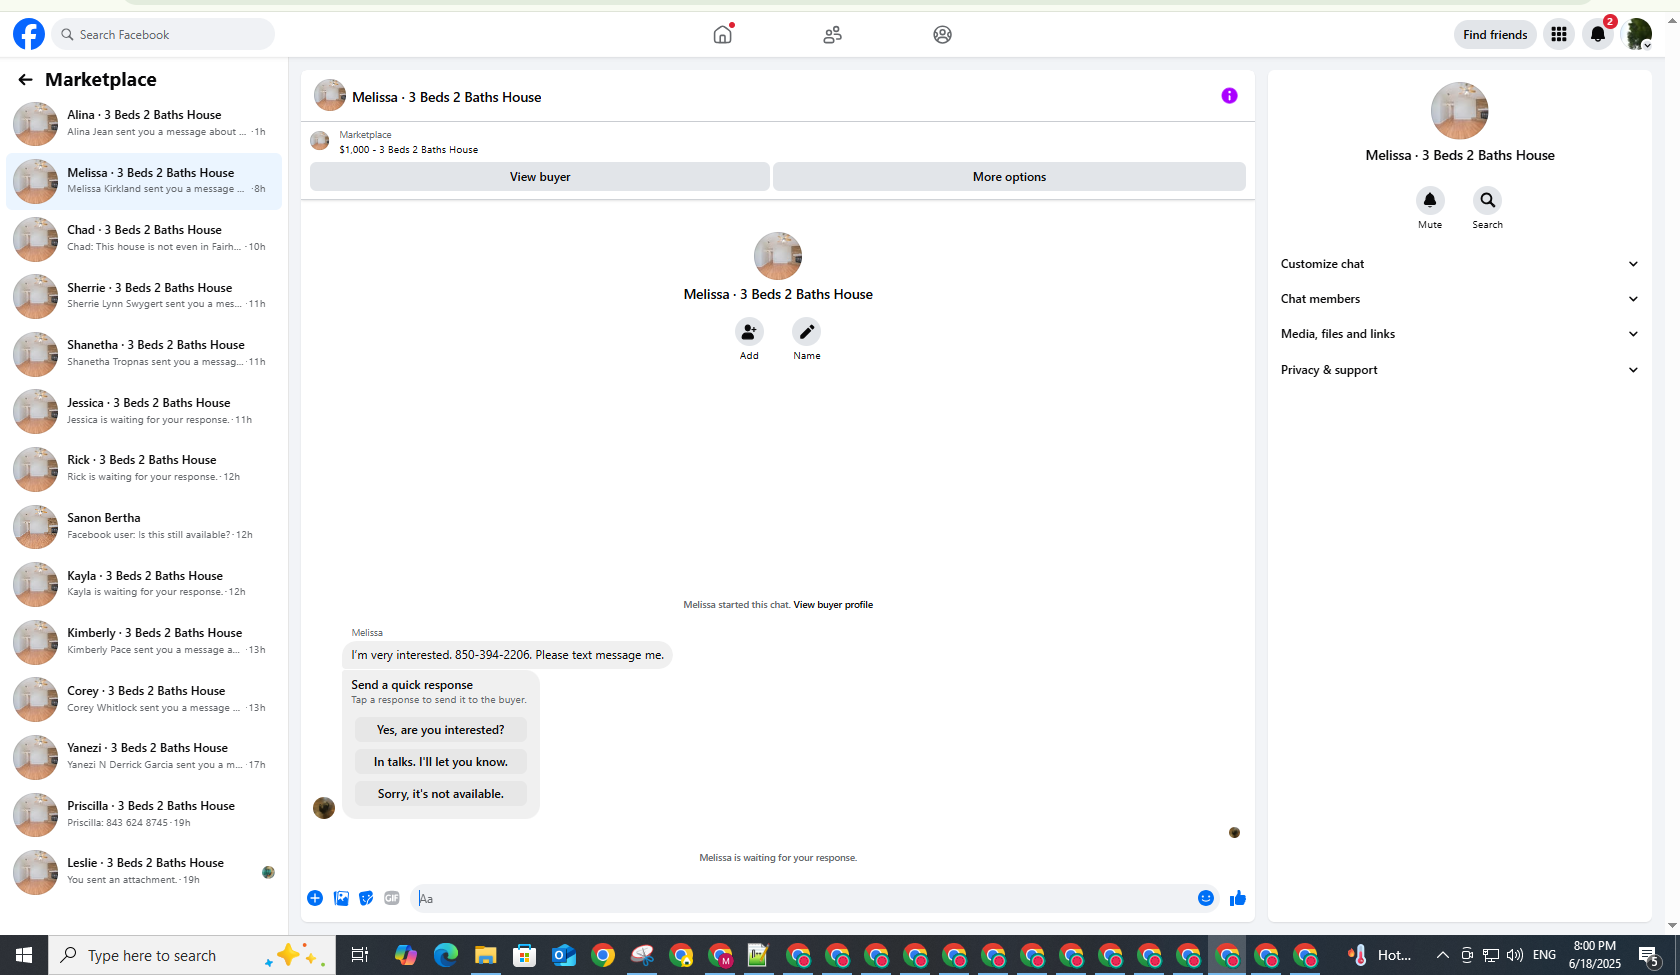Send quick response "In talks. I'll let you know."
This screenshot has width=1680, height=975.
[x=441, y=762]
